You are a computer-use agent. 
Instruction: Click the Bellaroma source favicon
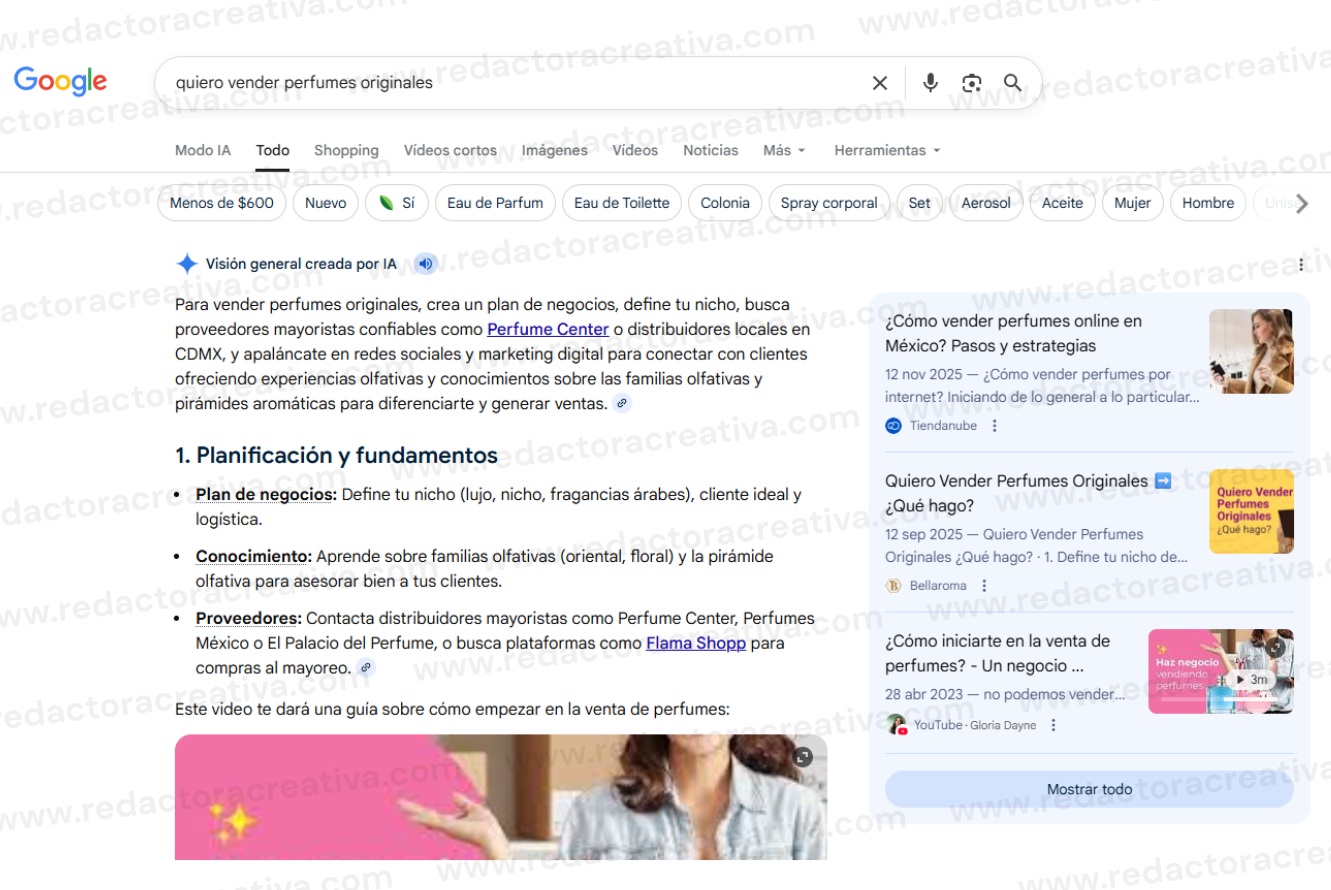[x=894, y=586]
